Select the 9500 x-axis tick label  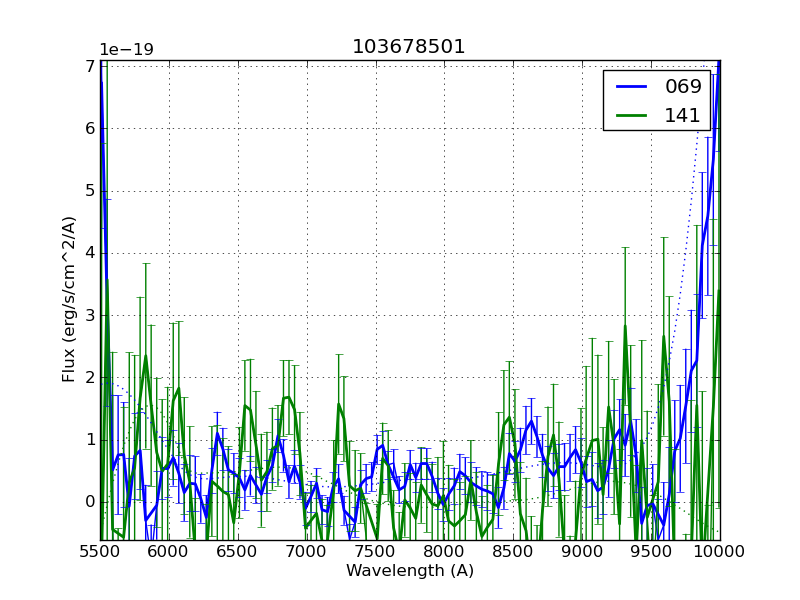click(x=651, y=552)
